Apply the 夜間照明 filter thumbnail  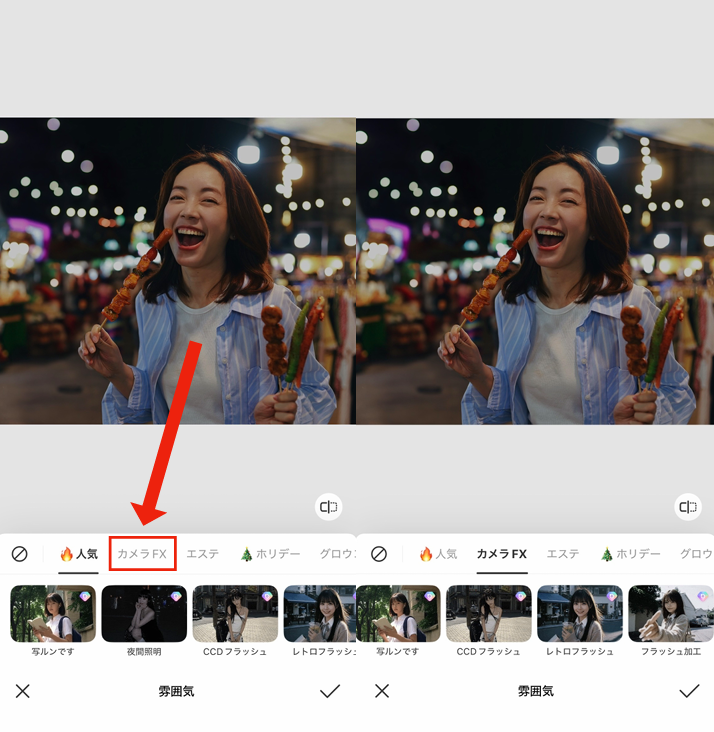click(144, 614)
